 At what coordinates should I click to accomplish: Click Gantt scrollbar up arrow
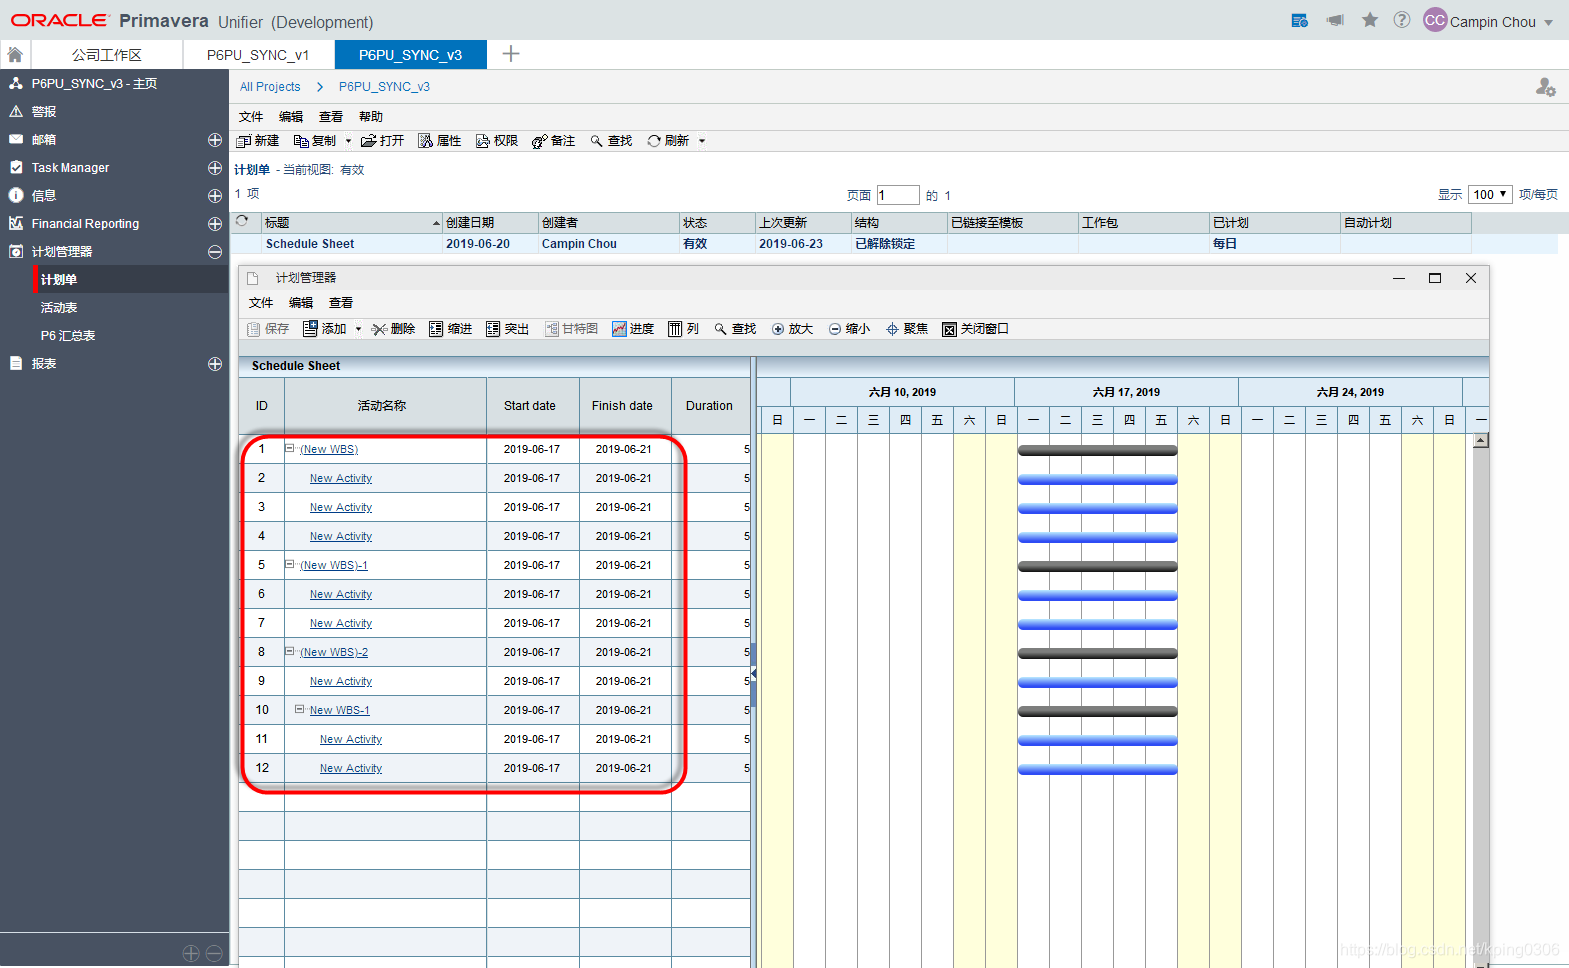[1481, 440]
